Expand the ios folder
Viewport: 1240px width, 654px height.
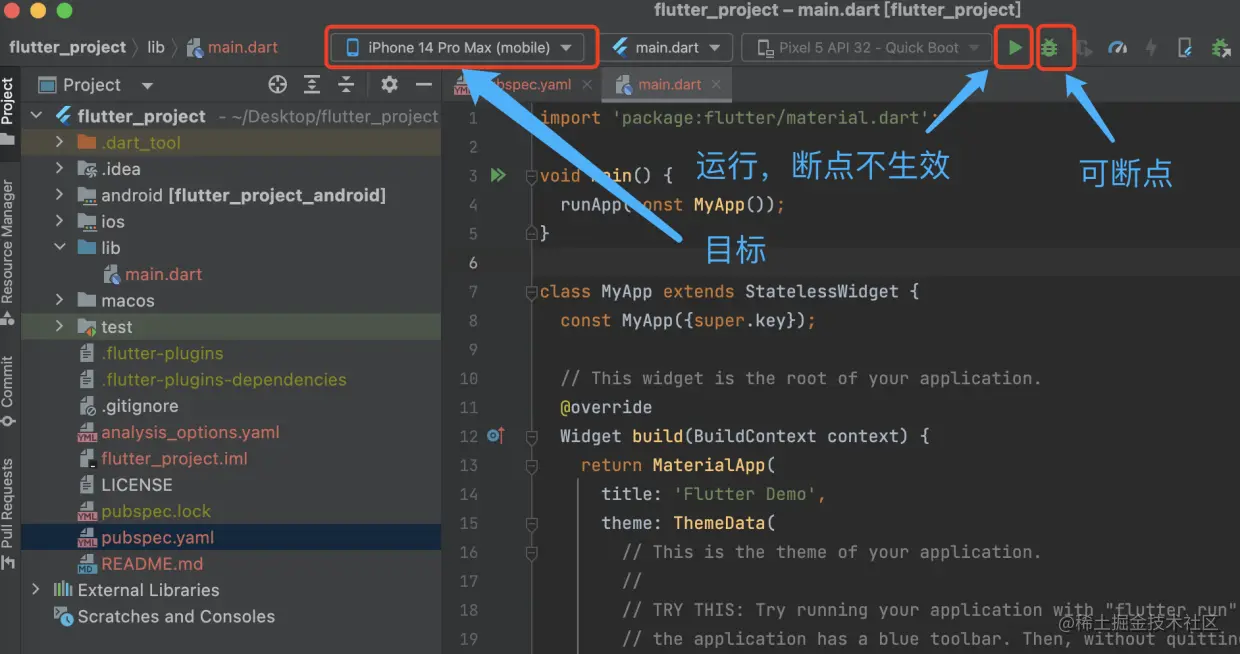60,222
